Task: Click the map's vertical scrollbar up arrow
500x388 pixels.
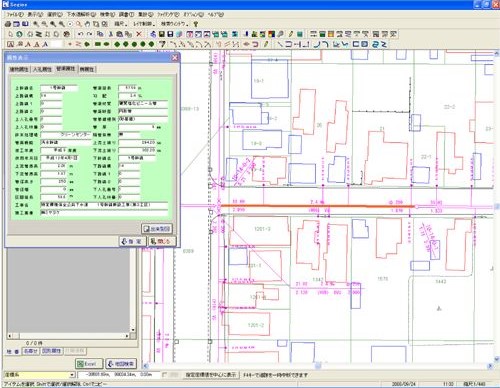Action: (x=496, y=53)
